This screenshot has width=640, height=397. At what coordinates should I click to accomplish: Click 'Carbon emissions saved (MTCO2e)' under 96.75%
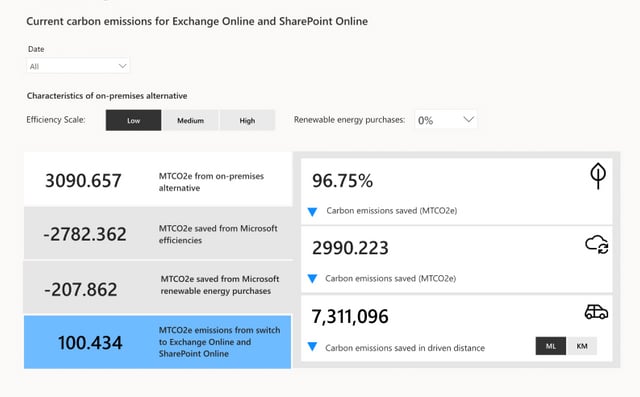click(392, 211)
